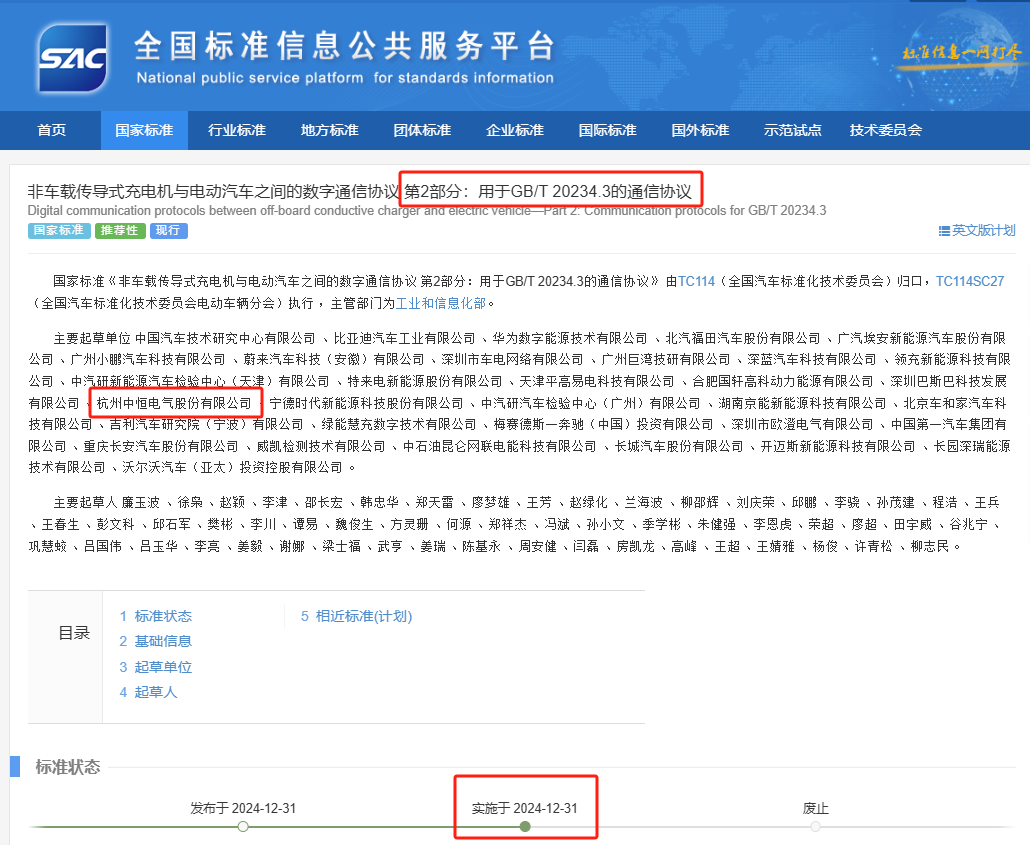Viewport: 1030px width, 845px height.
Task: Navigate to the 国外标准 tab
Action: (700, 130)
